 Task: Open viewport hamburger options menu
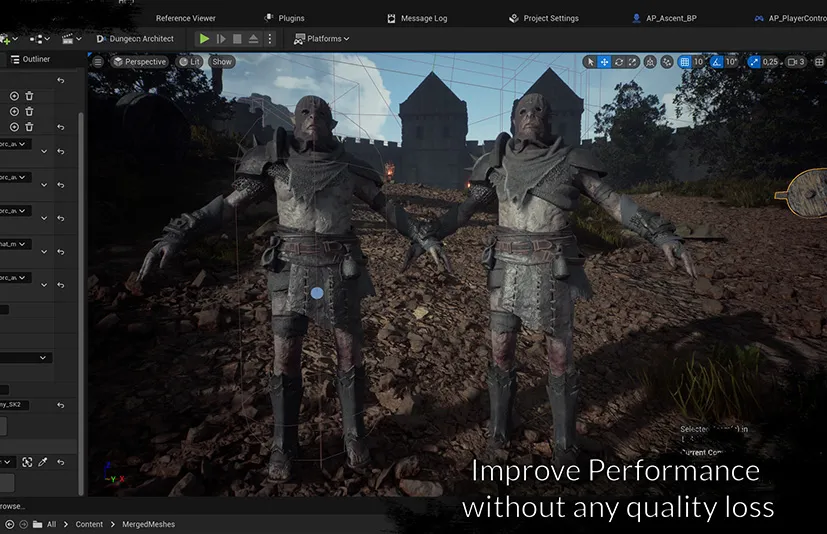(98, 62)
